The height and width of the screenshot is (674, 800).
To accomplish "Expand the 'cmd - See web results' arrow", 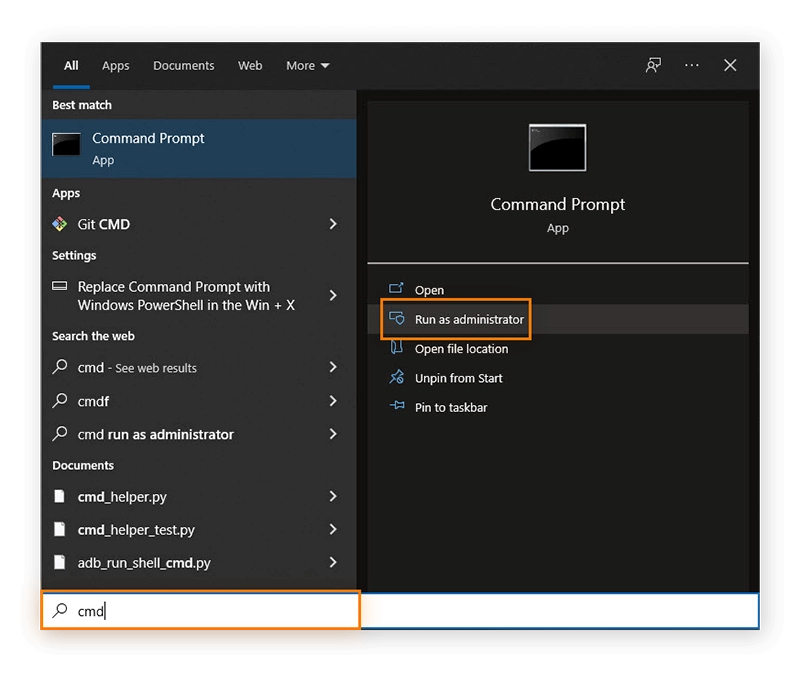I will (333, 367).
